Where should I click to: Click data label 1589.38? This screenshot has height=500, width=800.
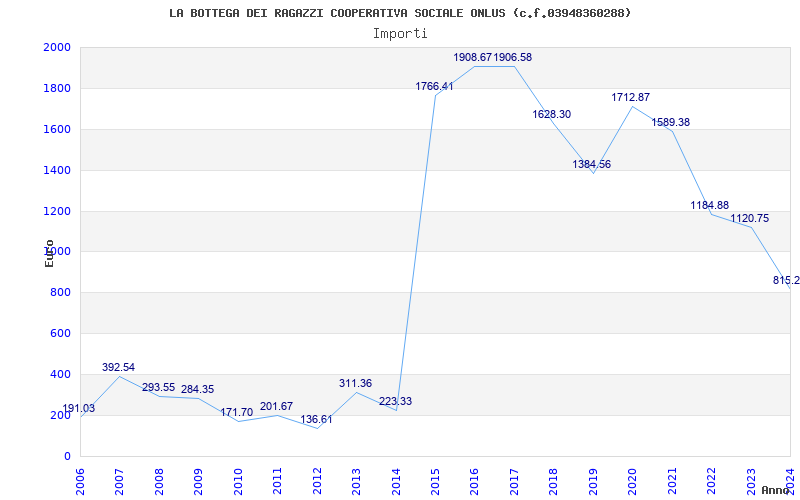click(x=670, y=122)
